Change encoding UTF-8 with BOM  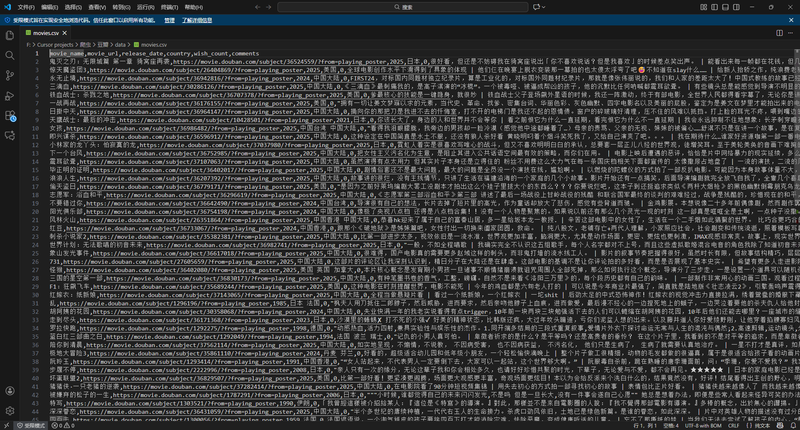(x=704, y=425)
